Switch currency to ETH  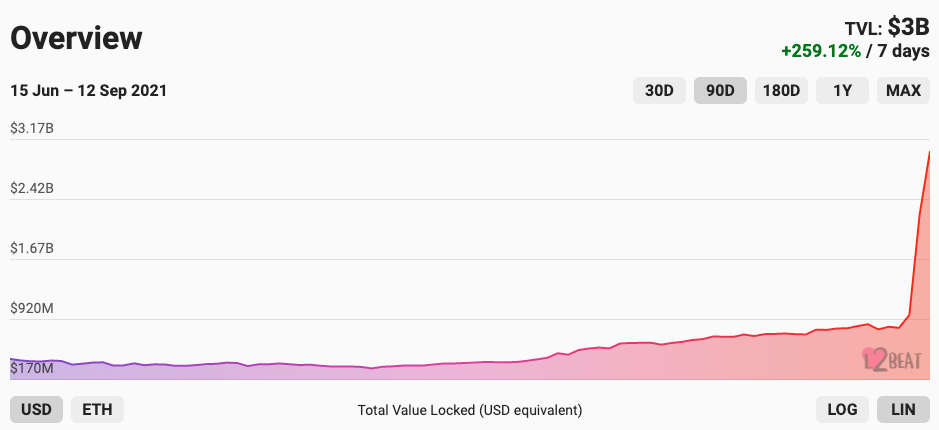(97, 410)
